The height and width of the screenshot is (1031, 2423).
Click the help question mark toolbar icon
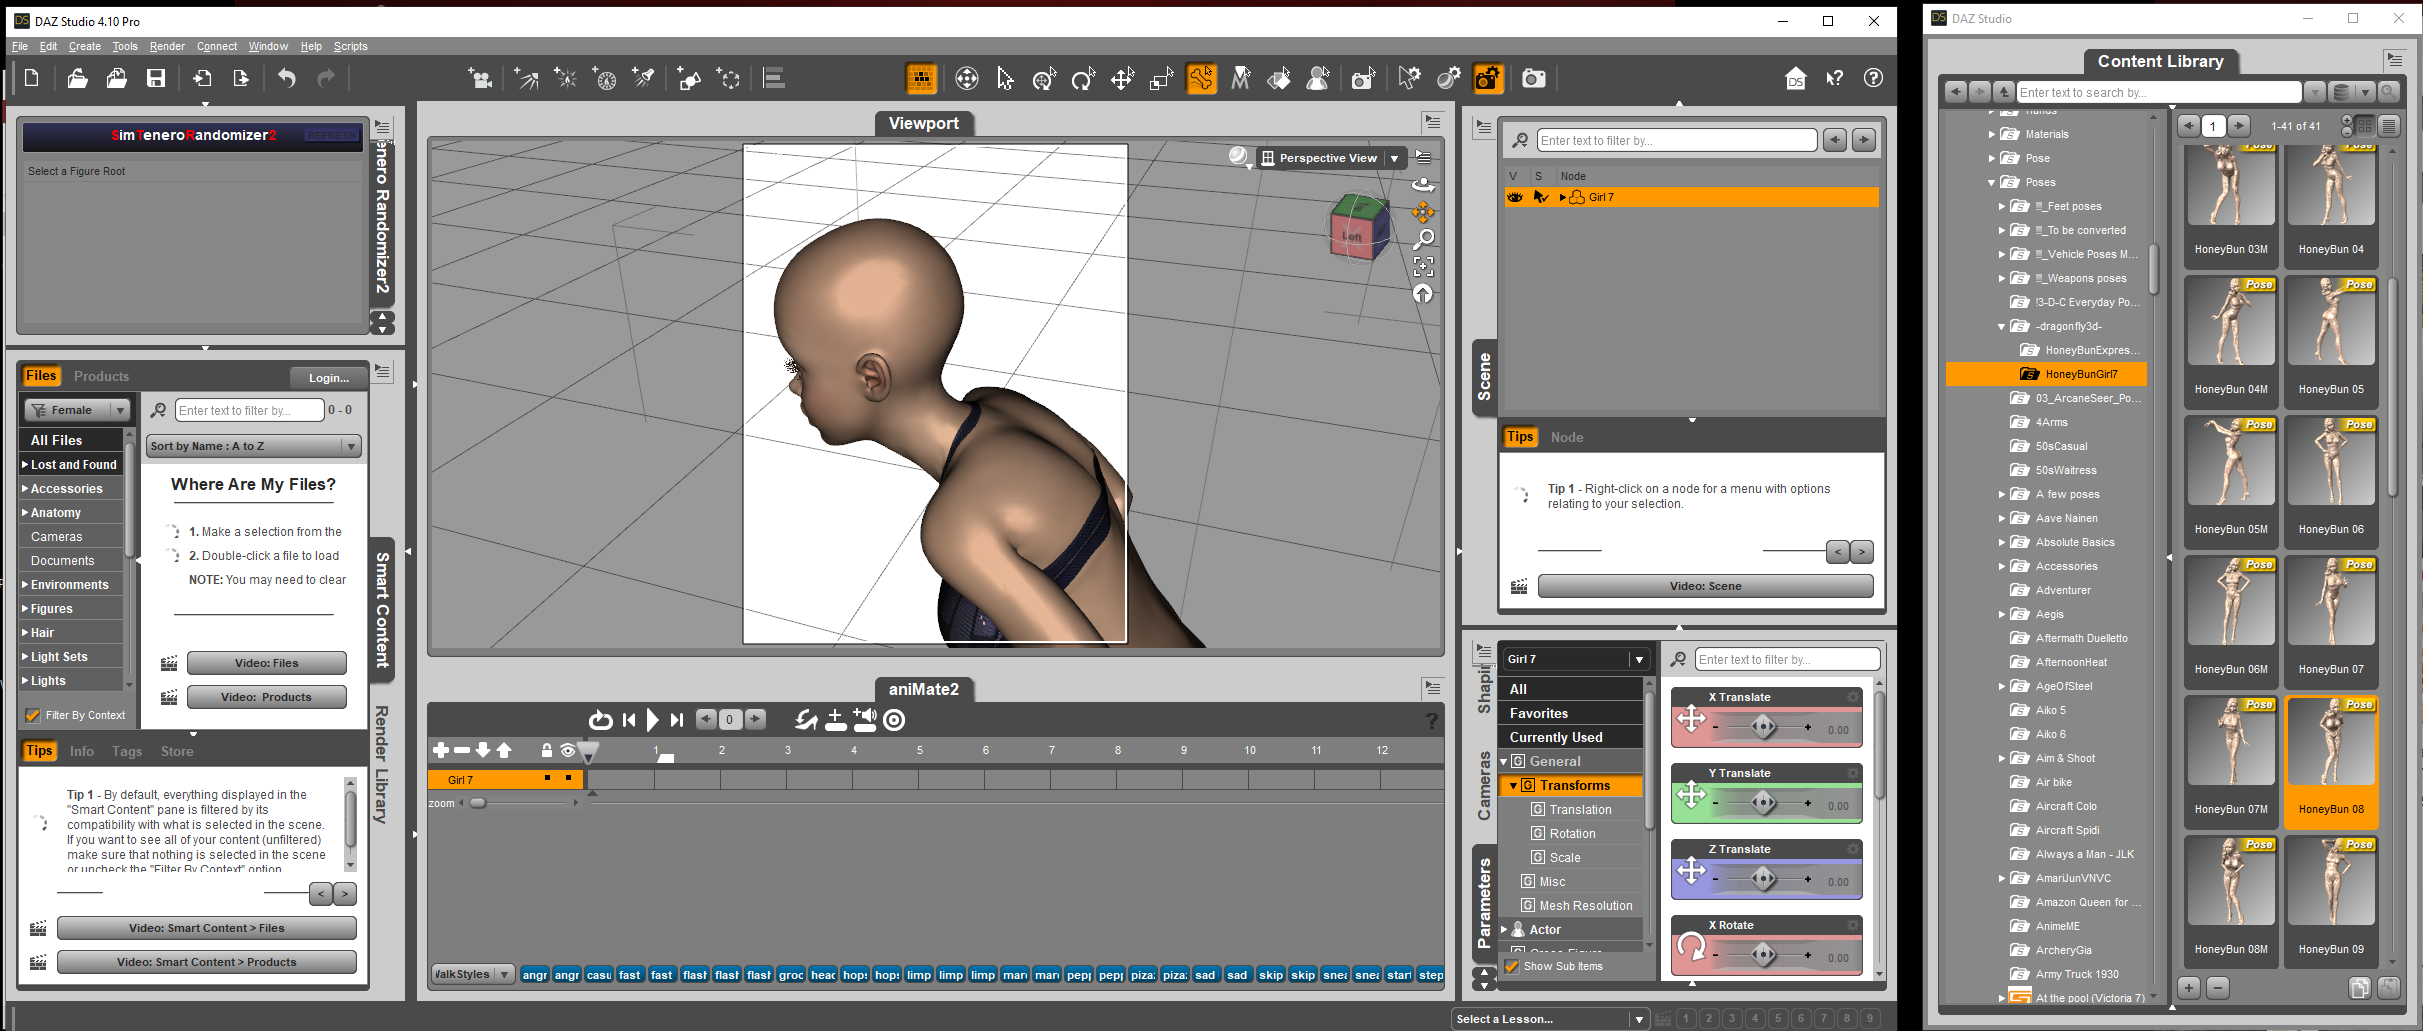(x=1873, y=79)
